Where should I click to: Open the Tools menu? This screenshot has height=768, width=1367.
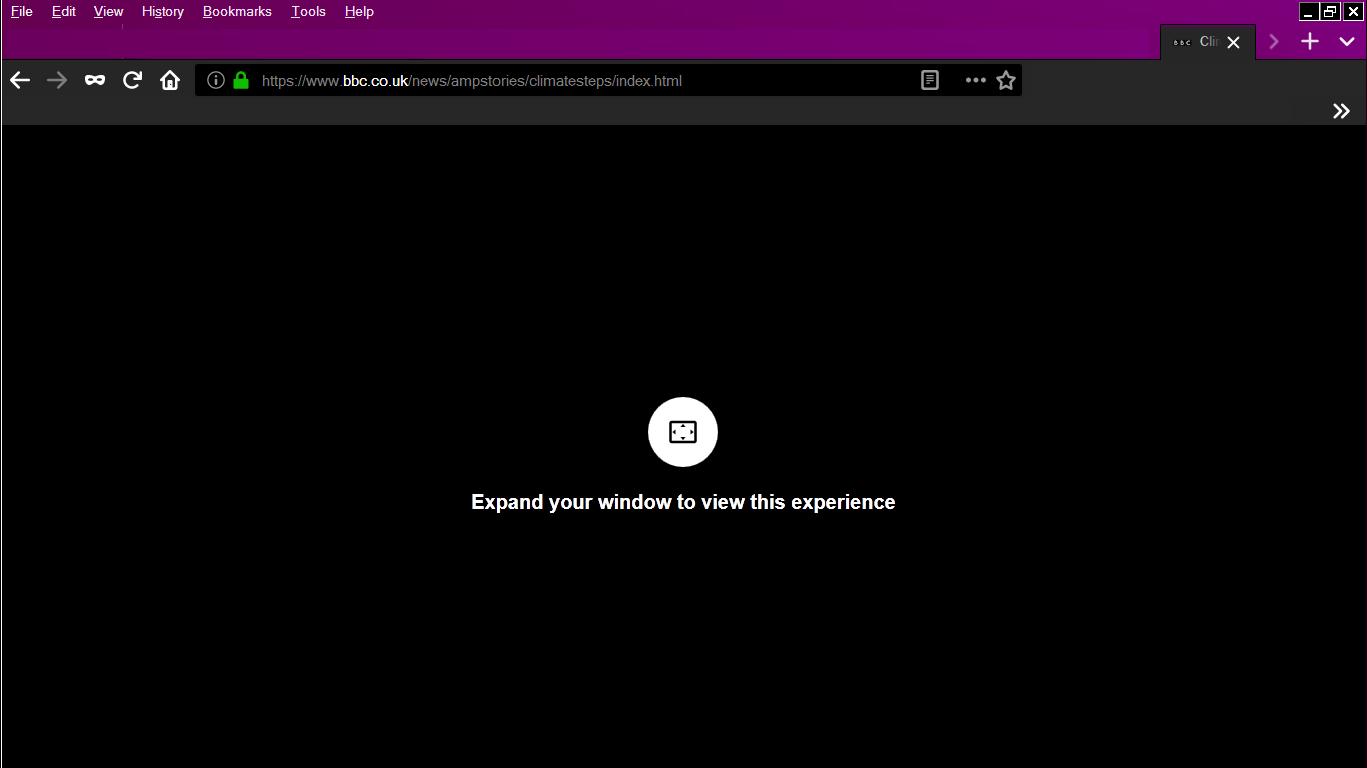tap(308, 12)
